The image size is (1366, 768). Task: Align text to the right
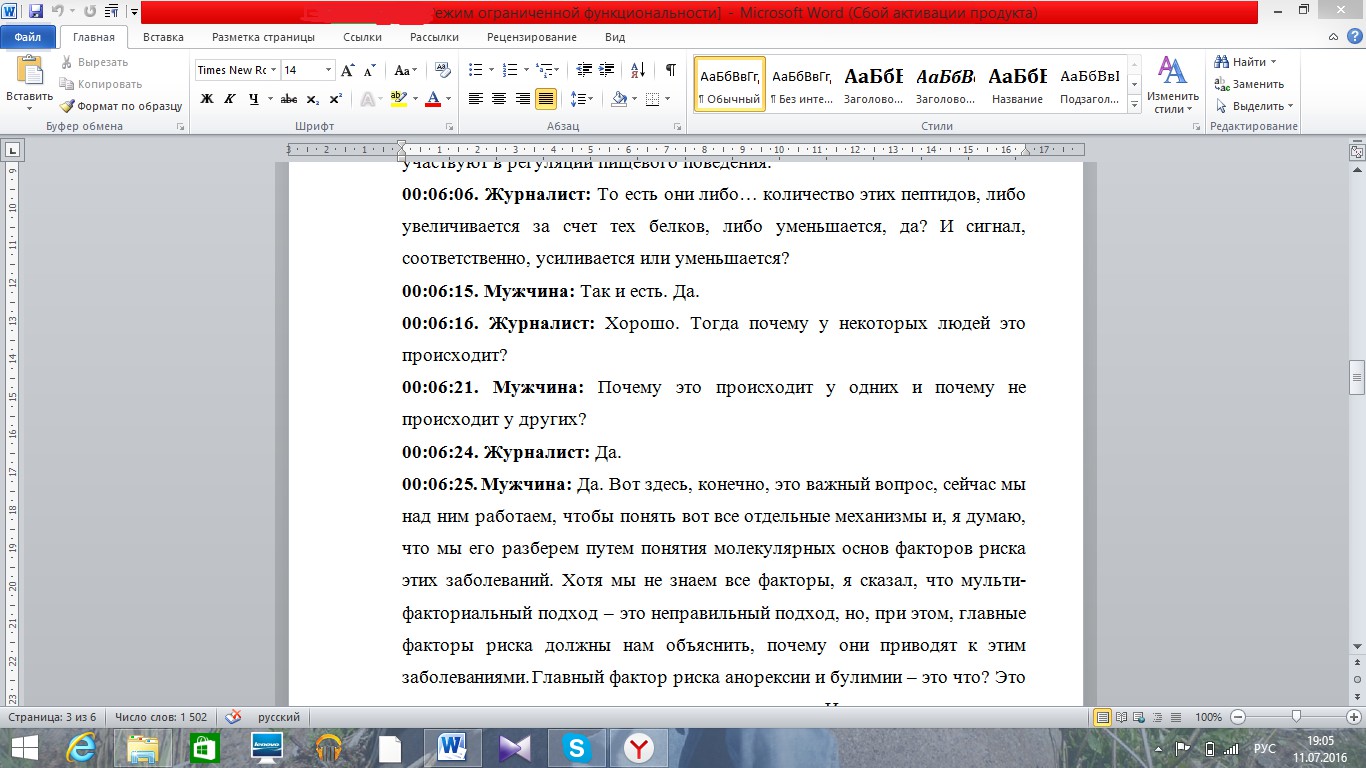[522, 99]
